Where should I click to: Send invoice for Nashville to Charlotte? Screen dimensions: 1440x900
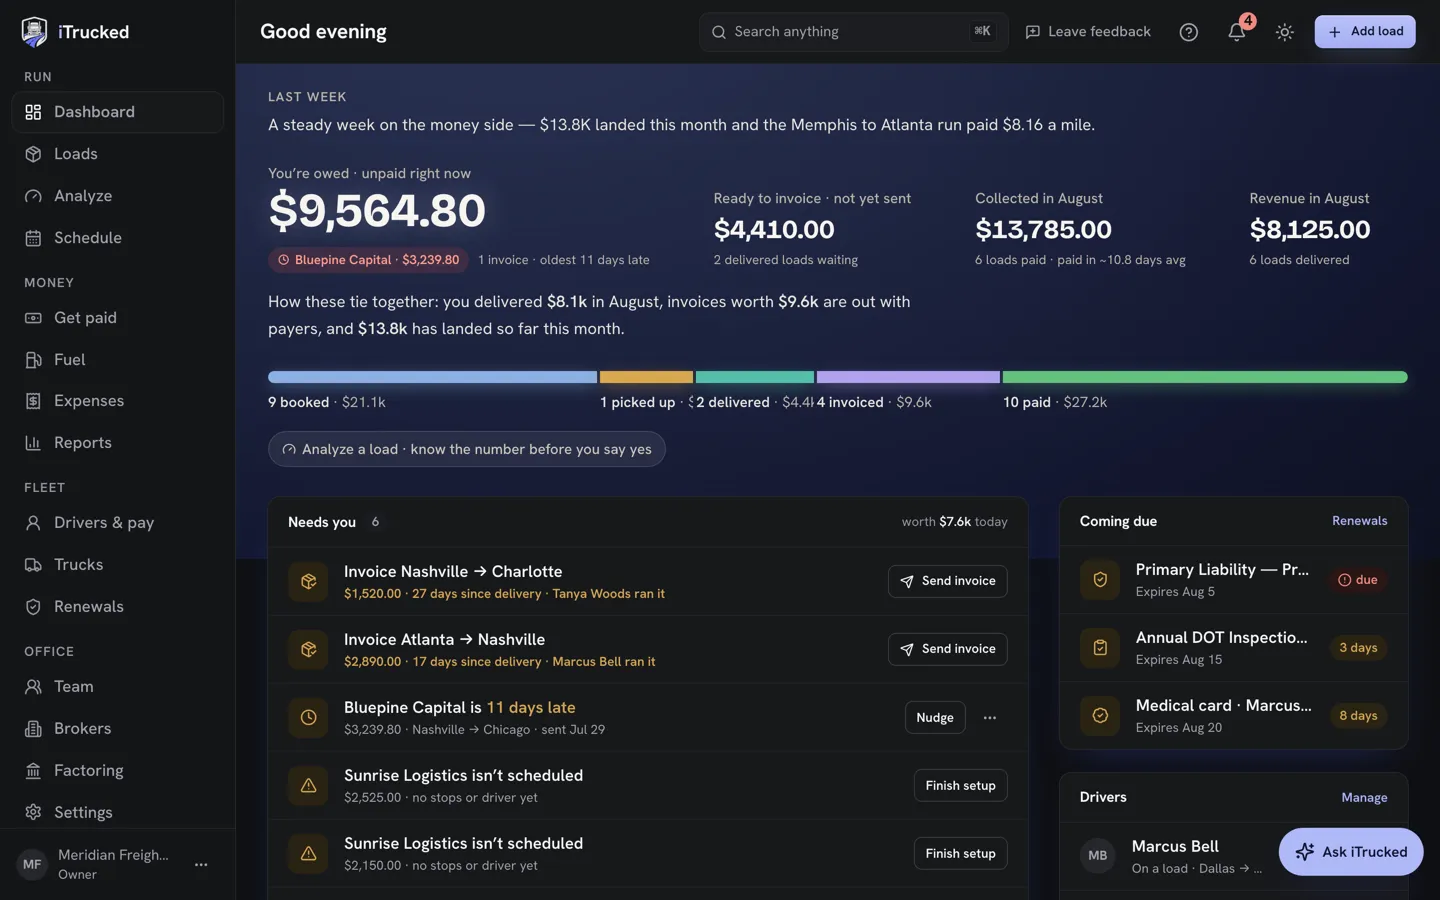pyautogui.click(x=947, y=581)
